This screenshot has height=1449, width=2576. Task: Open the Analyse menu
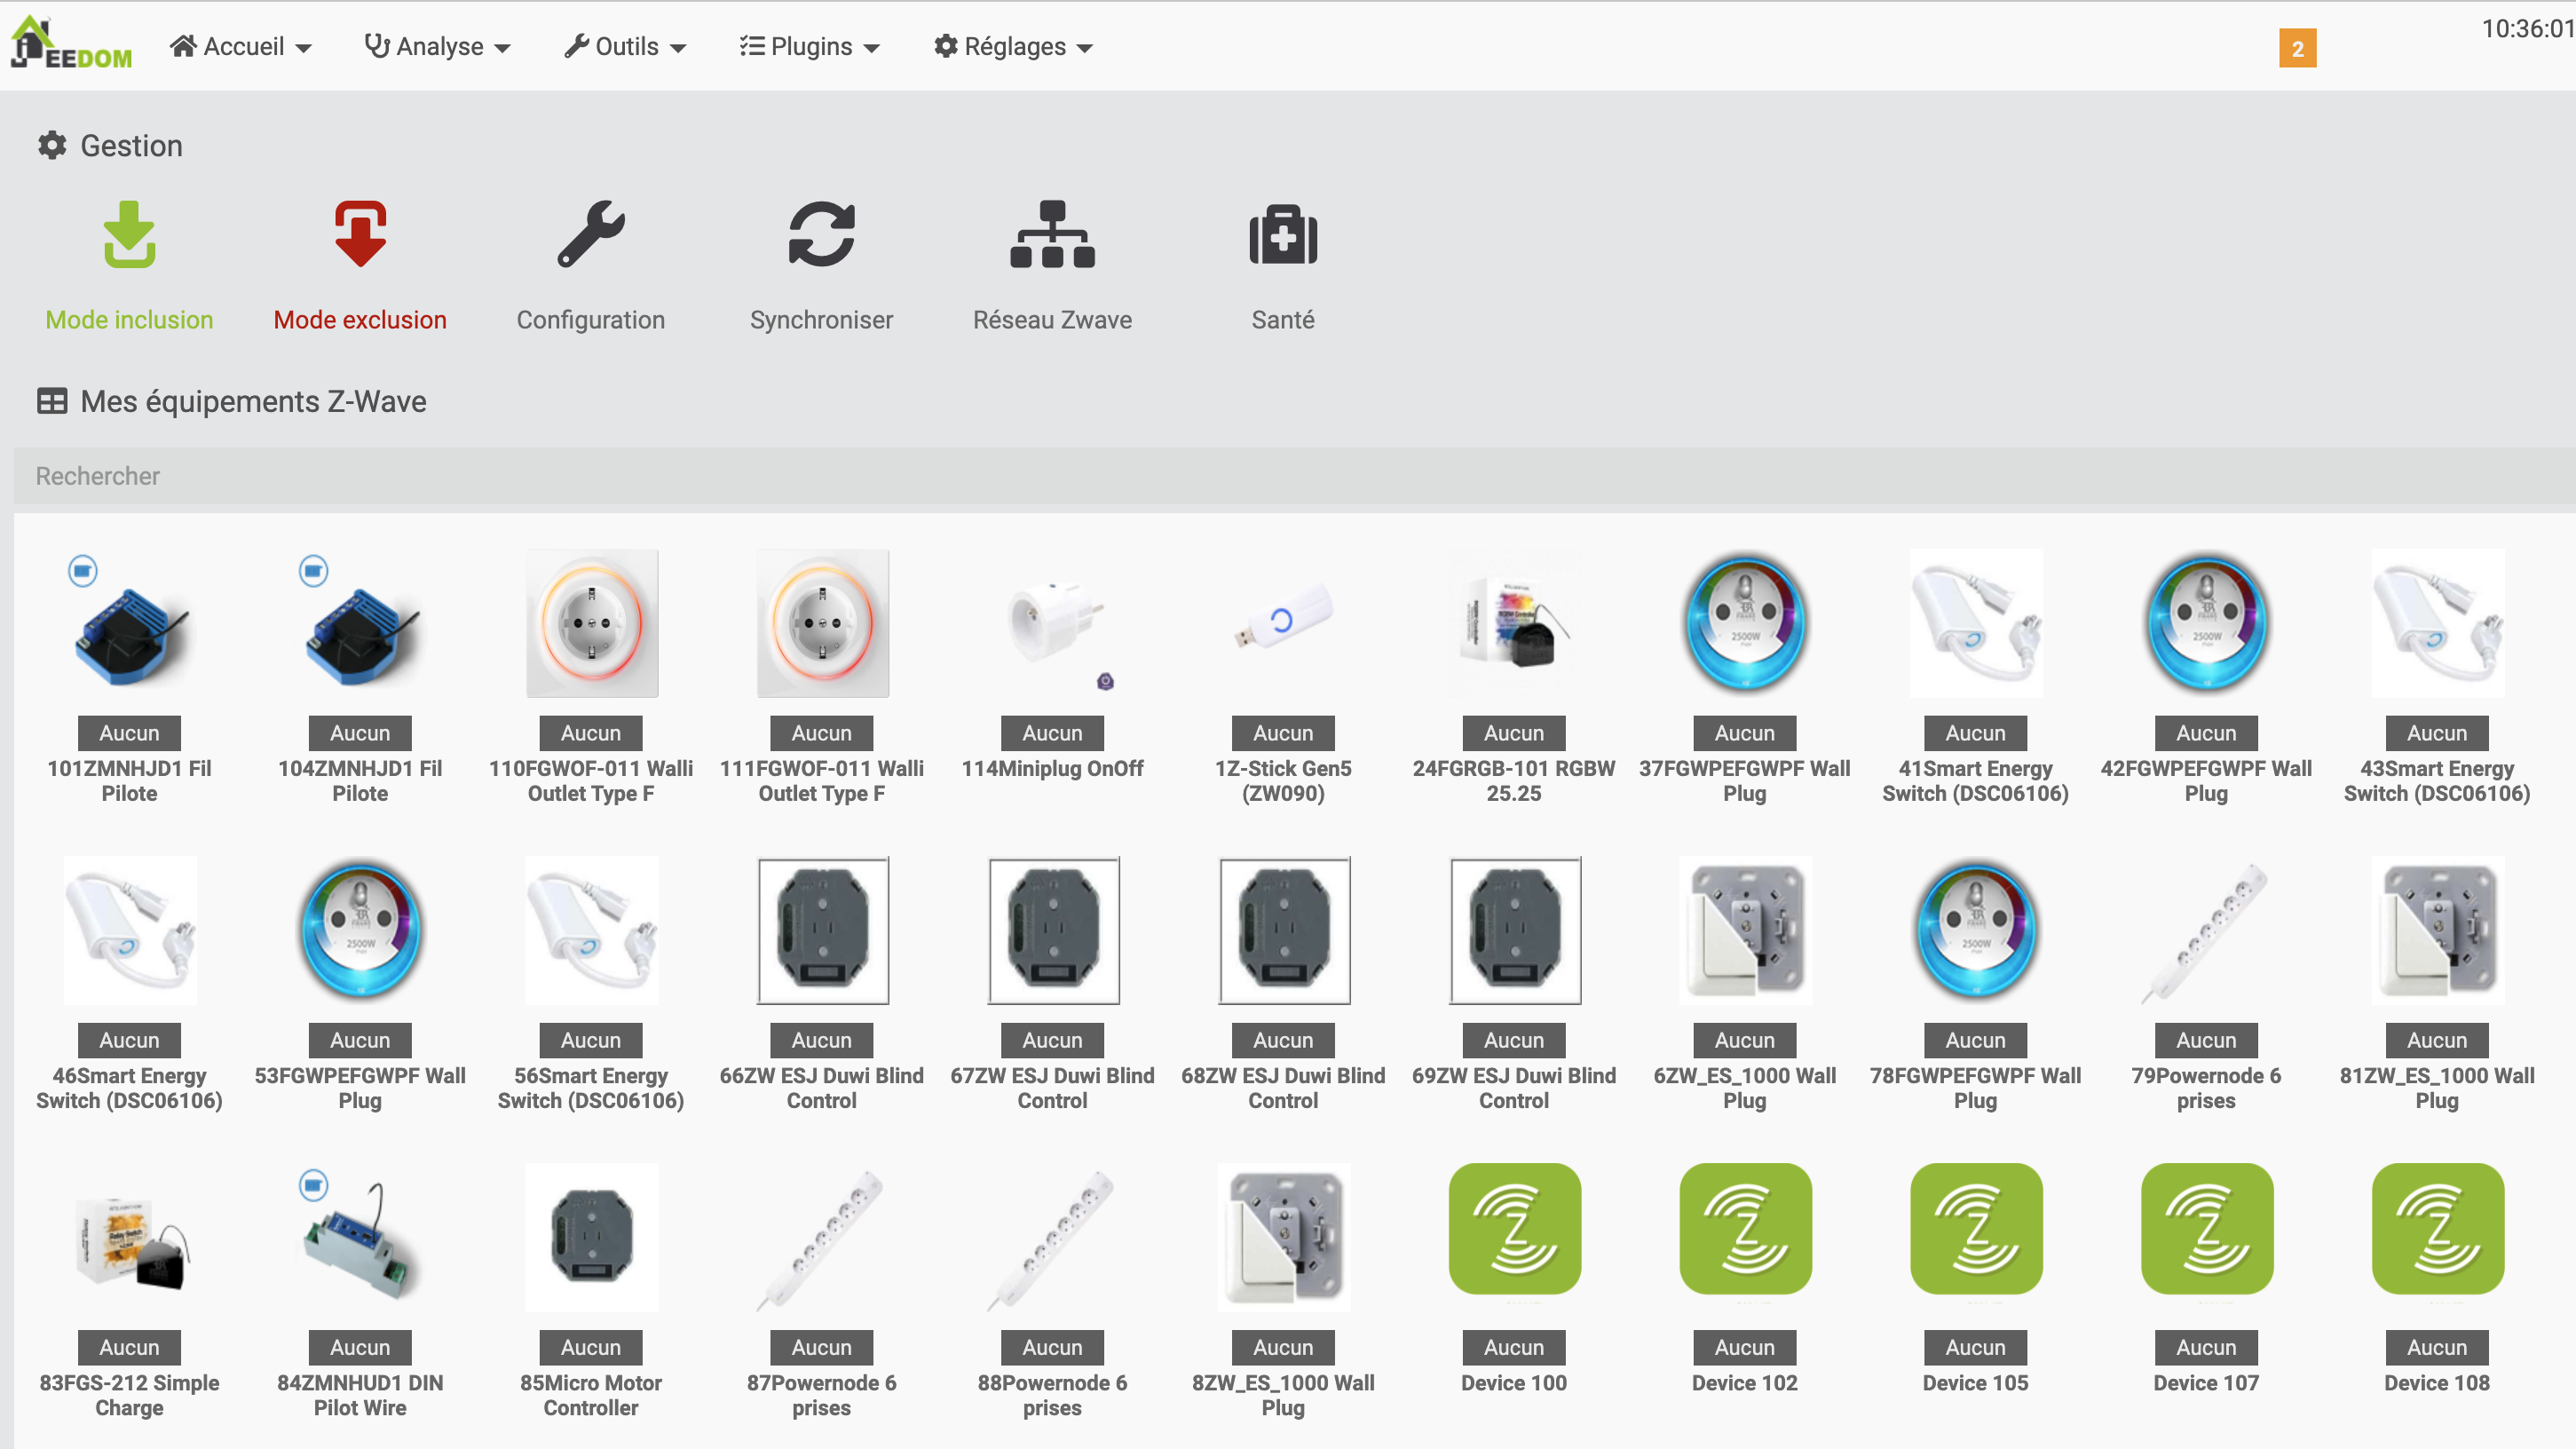click(x=438, y=46)
